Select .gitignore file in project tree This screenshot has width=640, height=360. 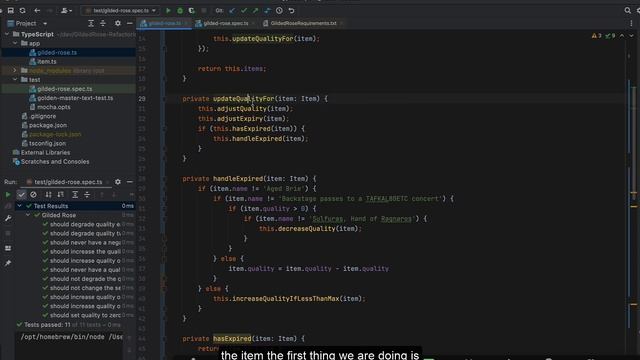(x=43, y=116)
